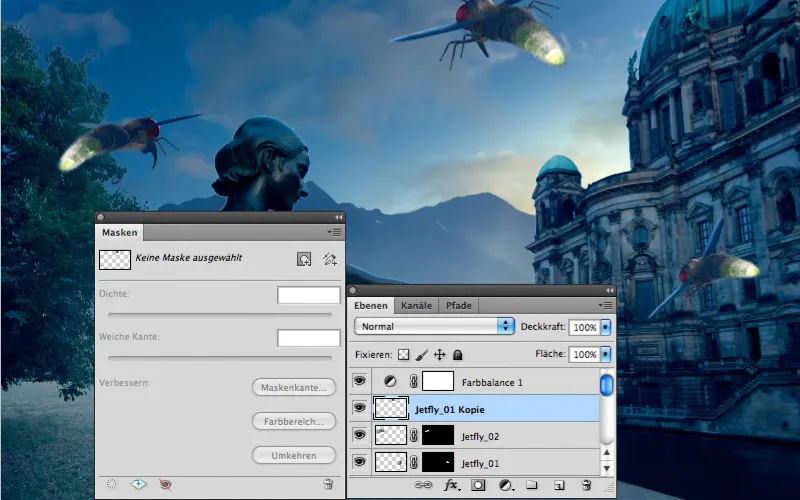Click the layers list scrollbar thumb
The height and width of the screenshot is (500, 800).
[606, 385]
